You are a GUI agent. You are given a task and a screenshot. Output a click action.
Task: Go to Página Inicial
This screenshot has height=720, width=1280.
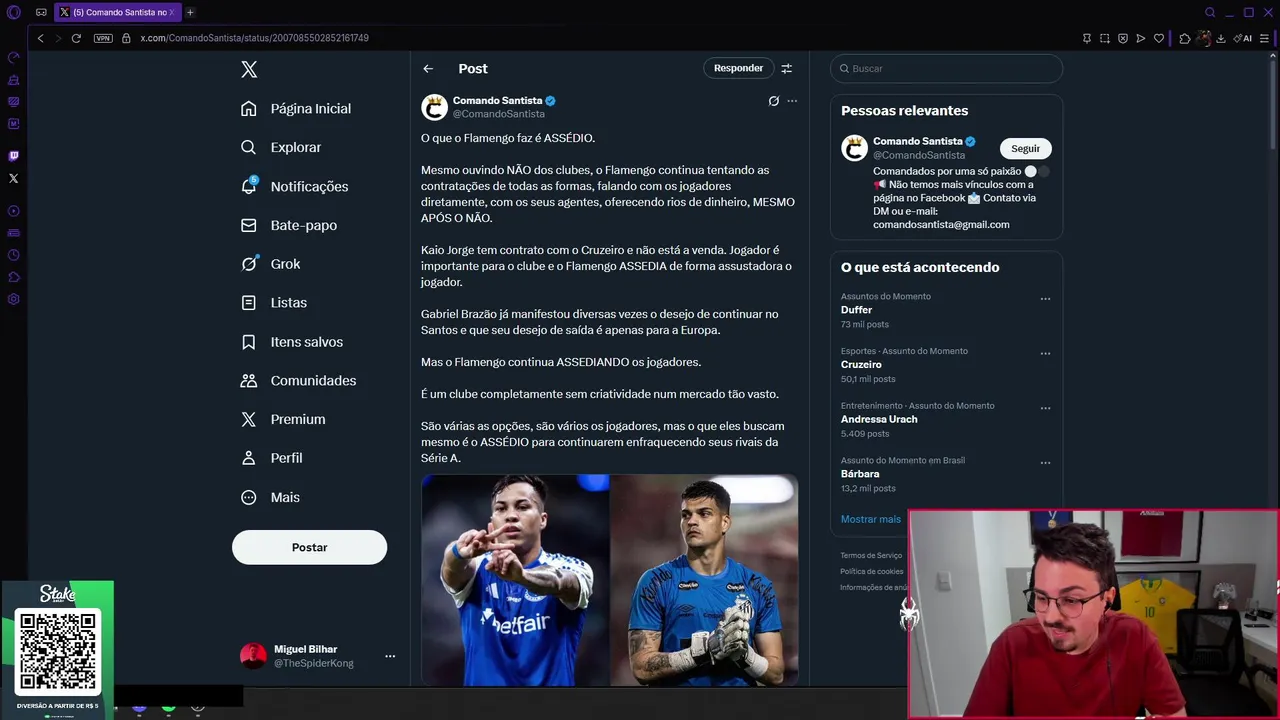(296, 108)
